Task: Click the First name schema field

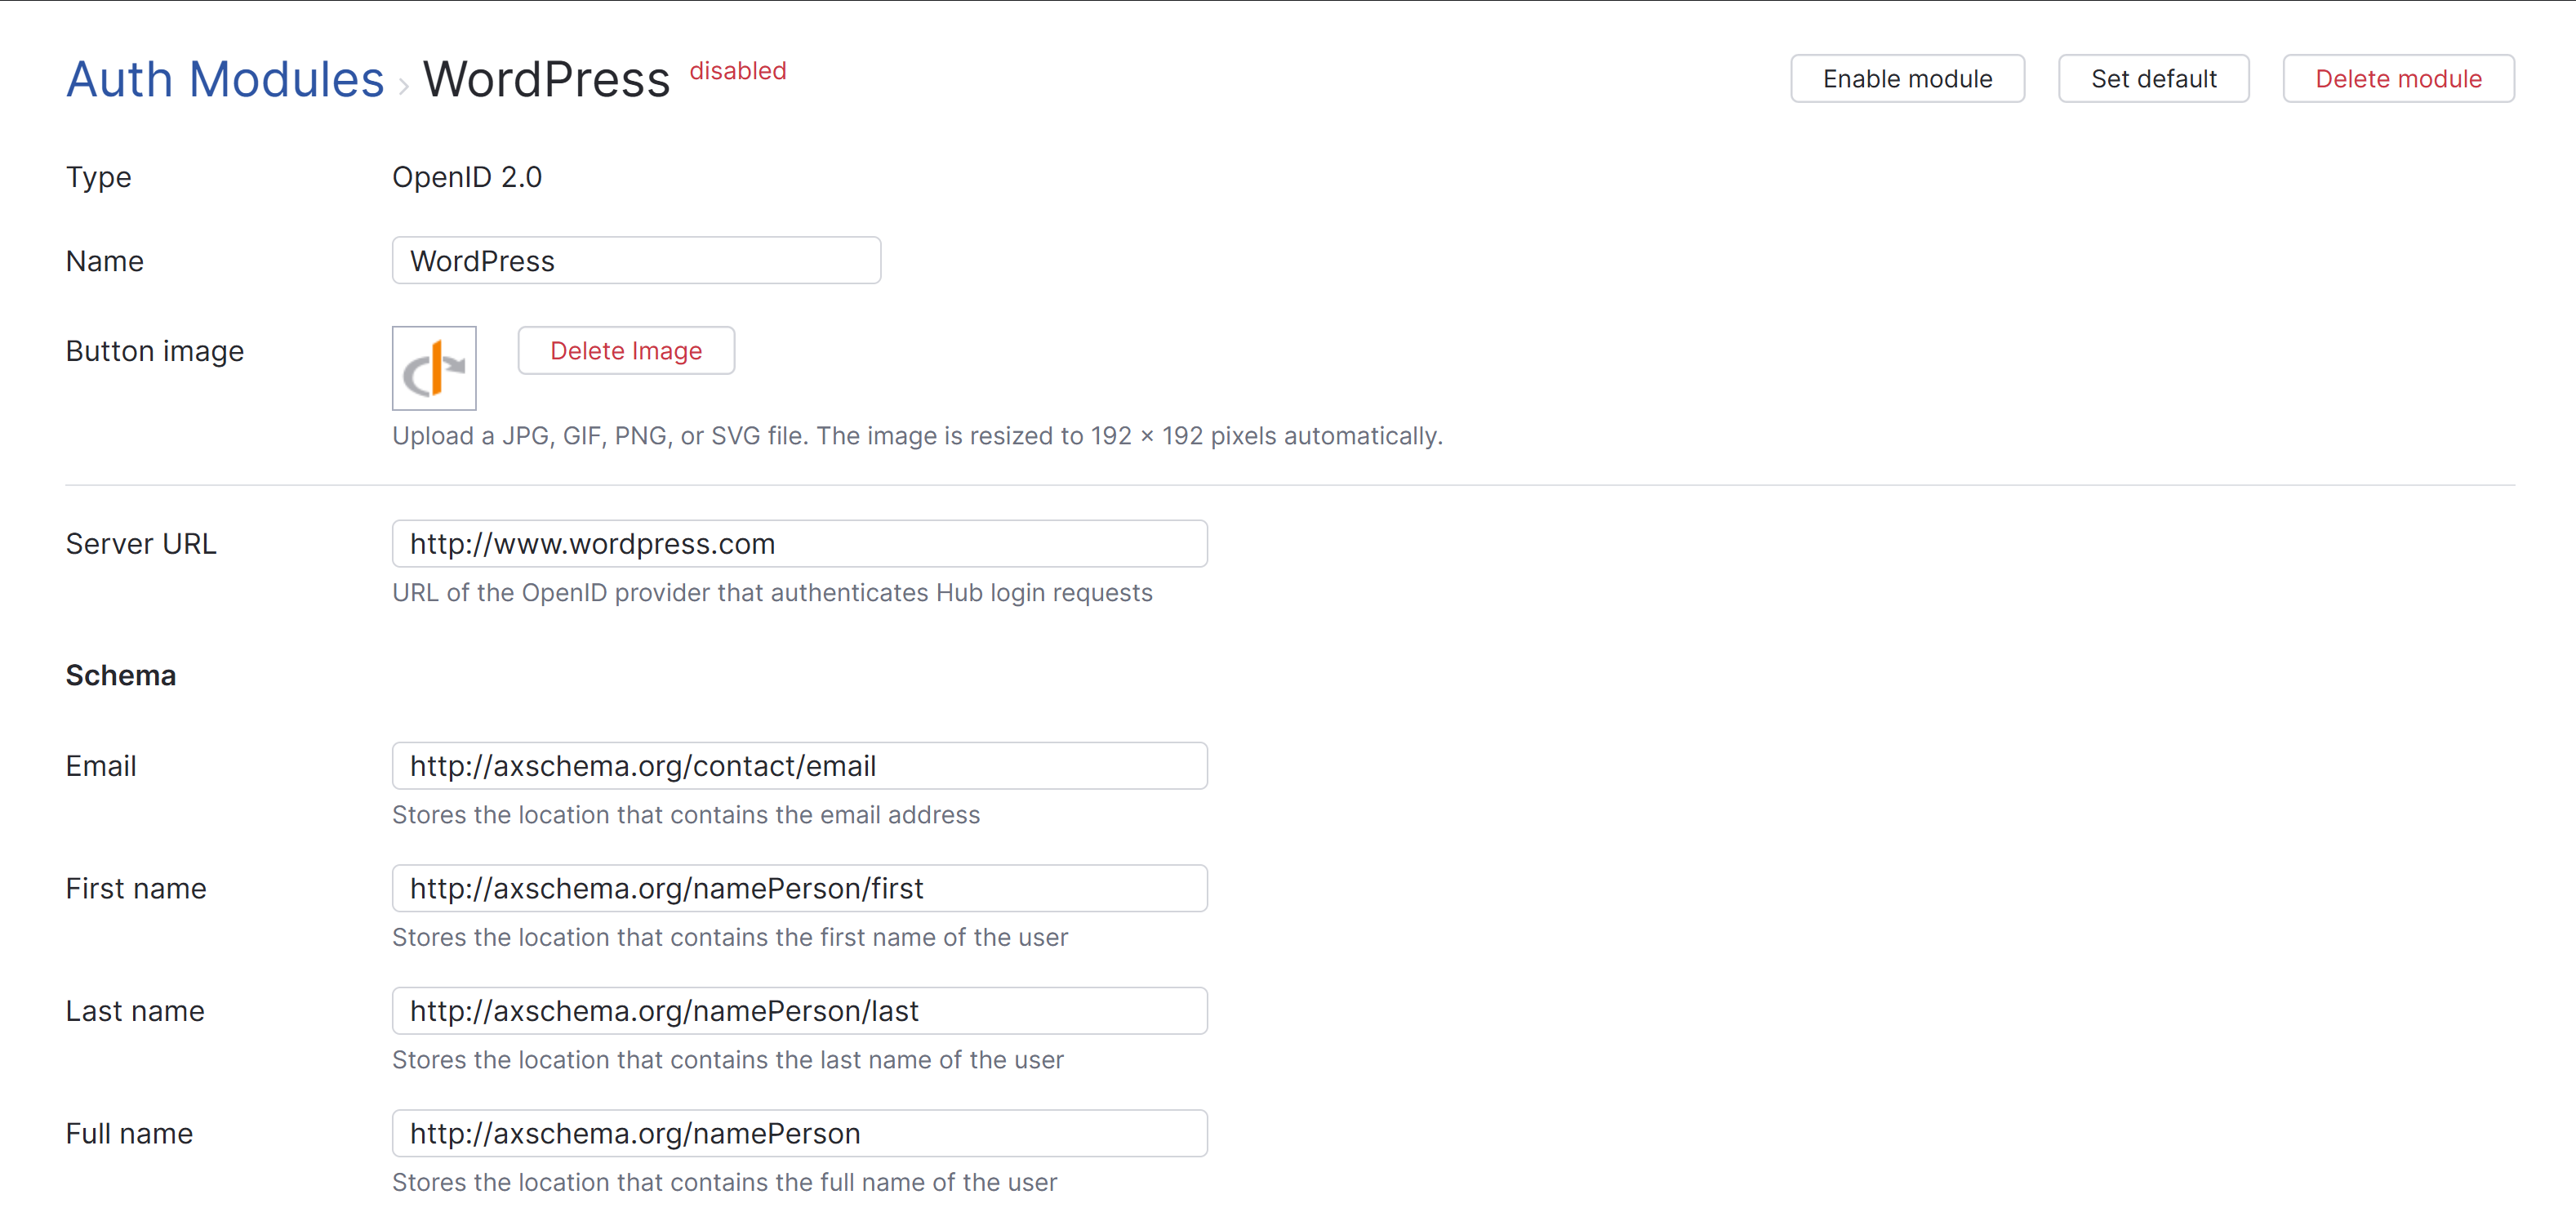Action: [x=799, y=888]
